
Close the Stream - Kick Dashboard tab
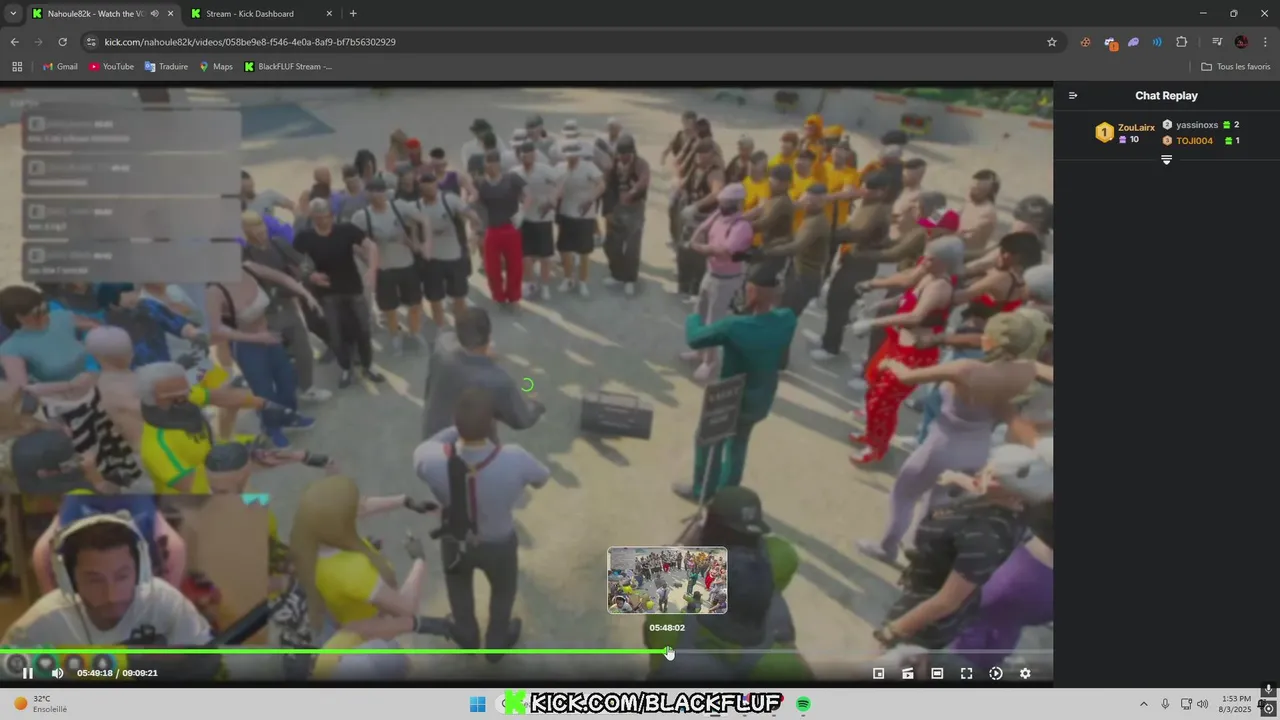(x=327, y=14)
